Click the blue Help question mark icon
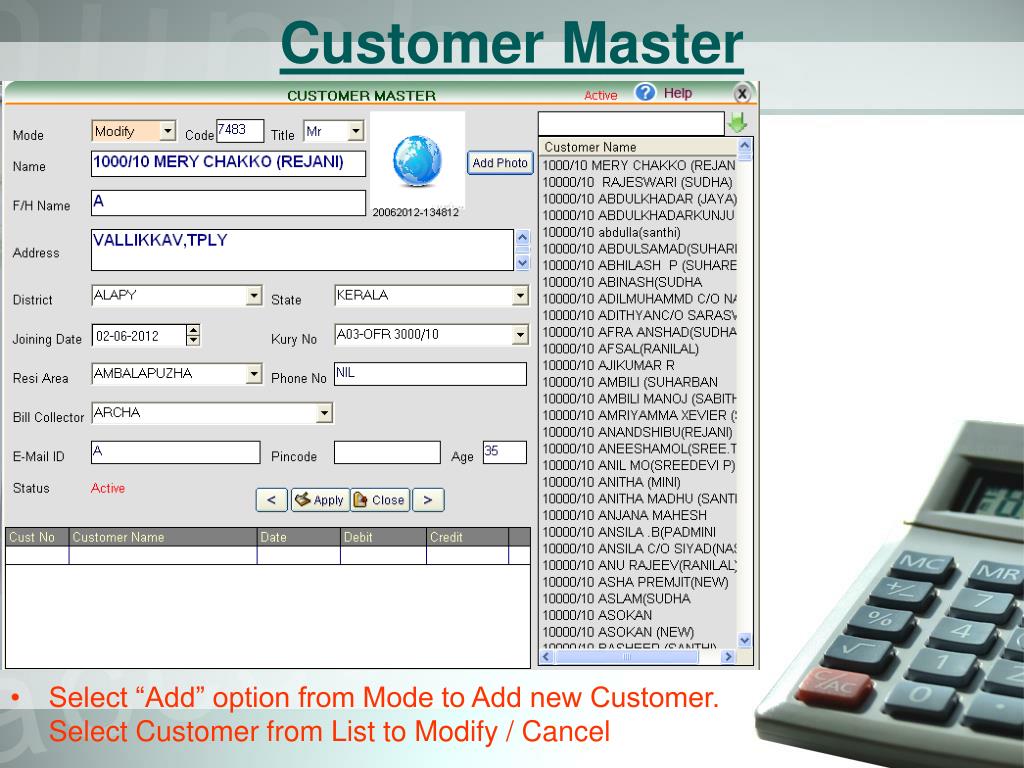The height and width of the screenshot is (768, 1024). point(645,93)
